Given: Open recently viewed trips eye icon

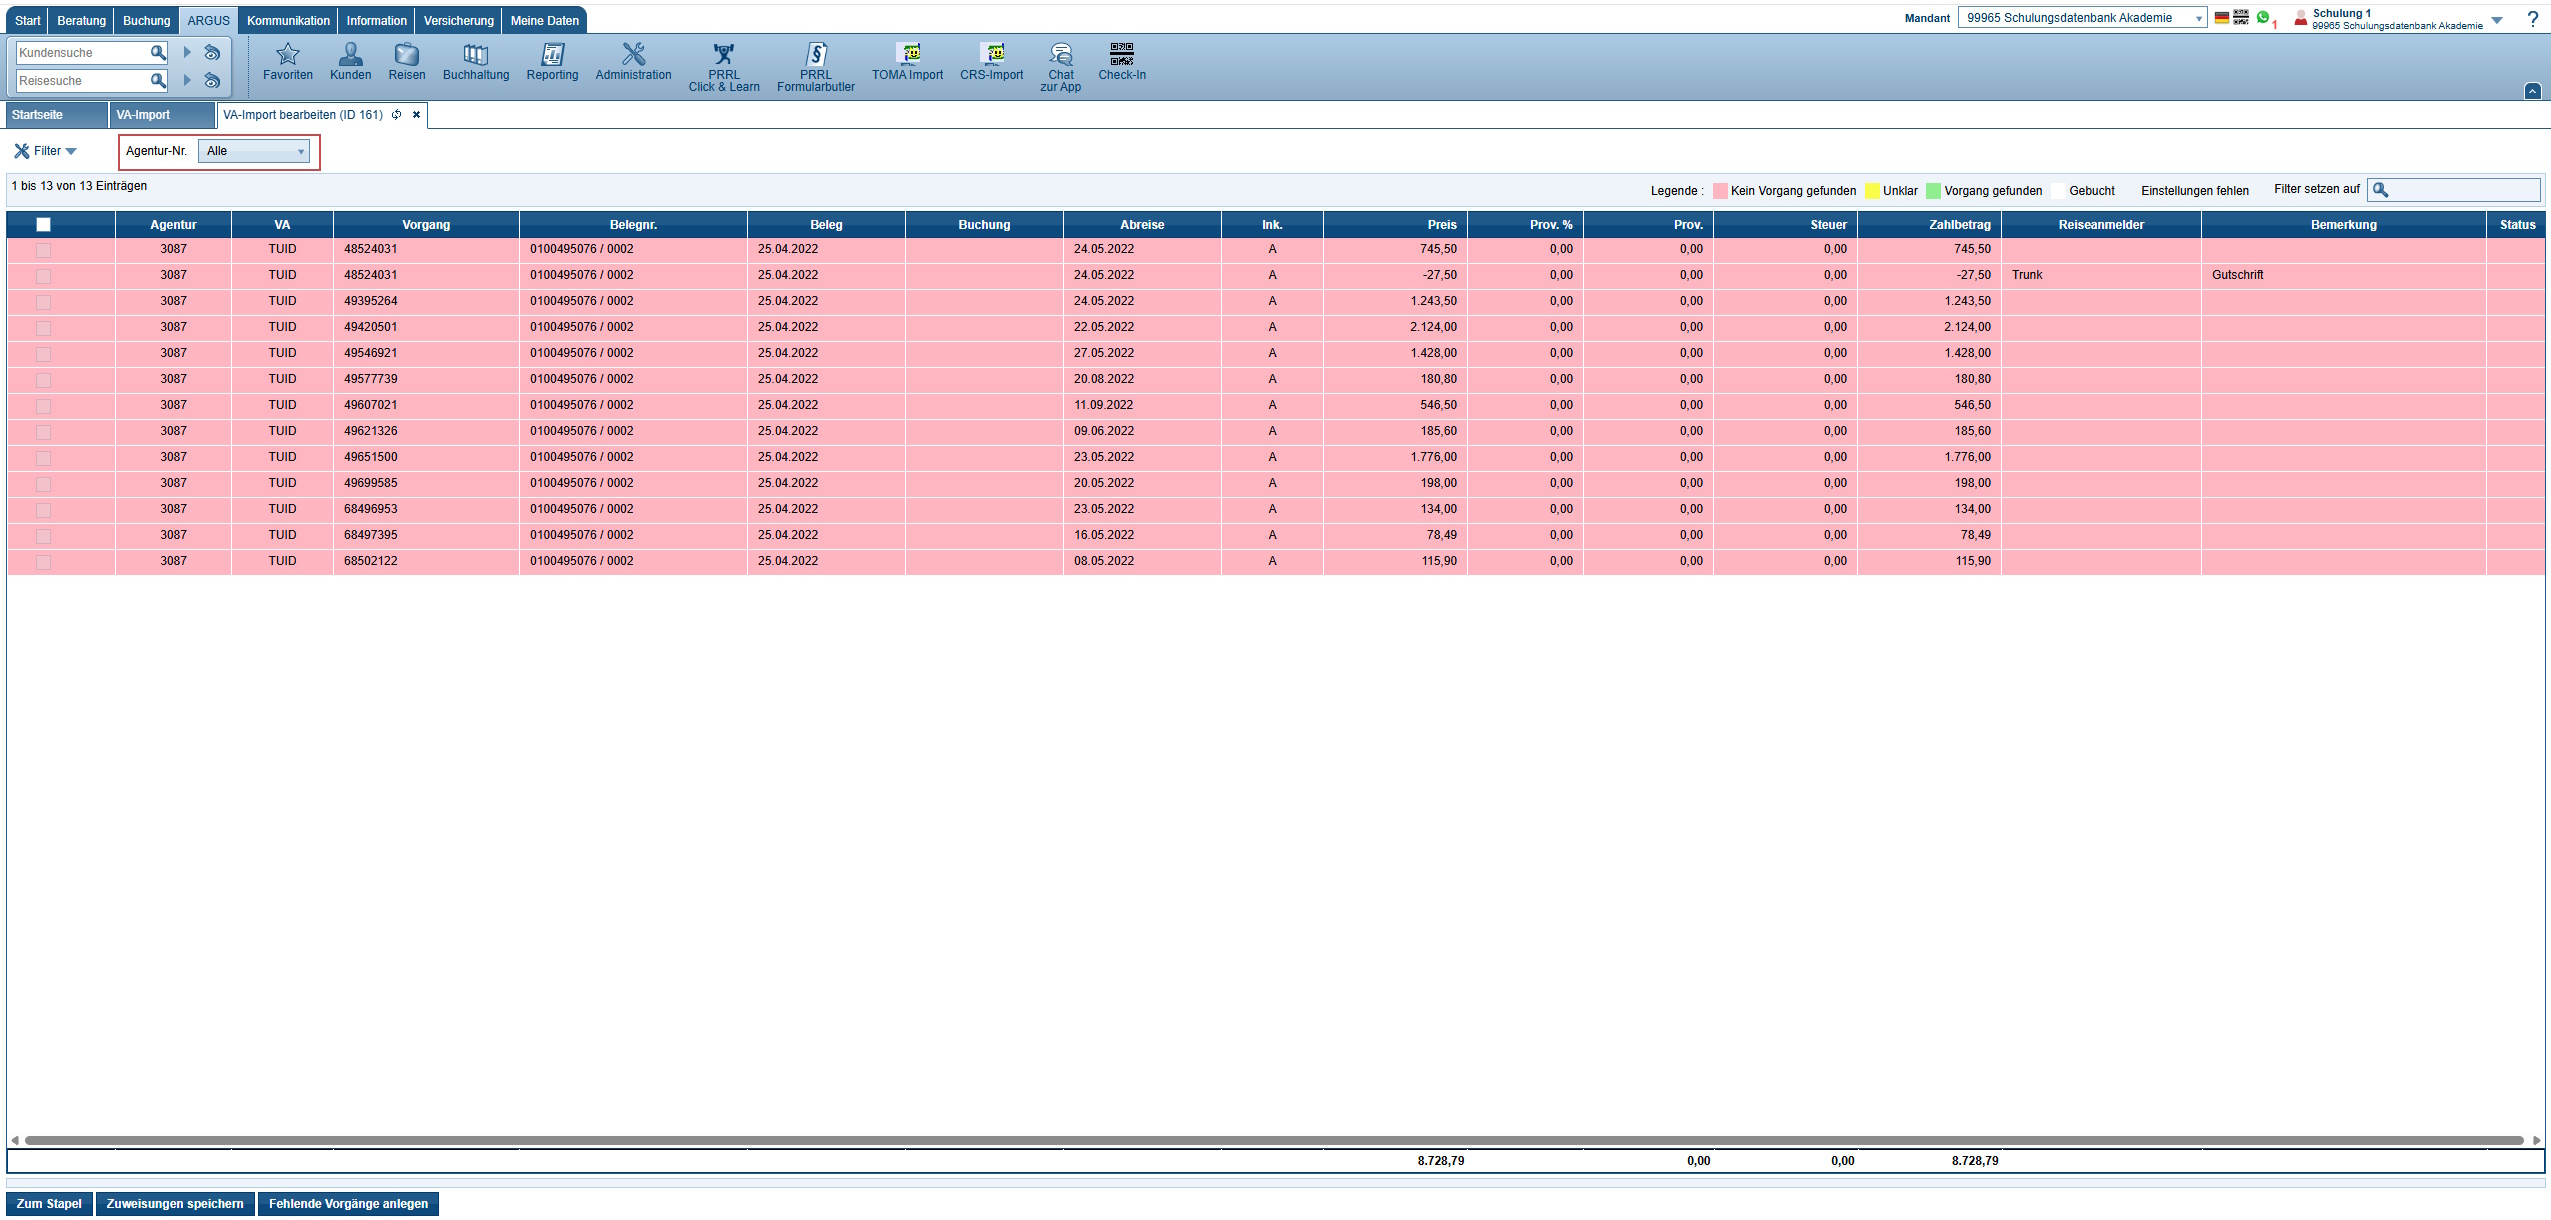Looking at the screenshot, I should (x=212, y=80).
